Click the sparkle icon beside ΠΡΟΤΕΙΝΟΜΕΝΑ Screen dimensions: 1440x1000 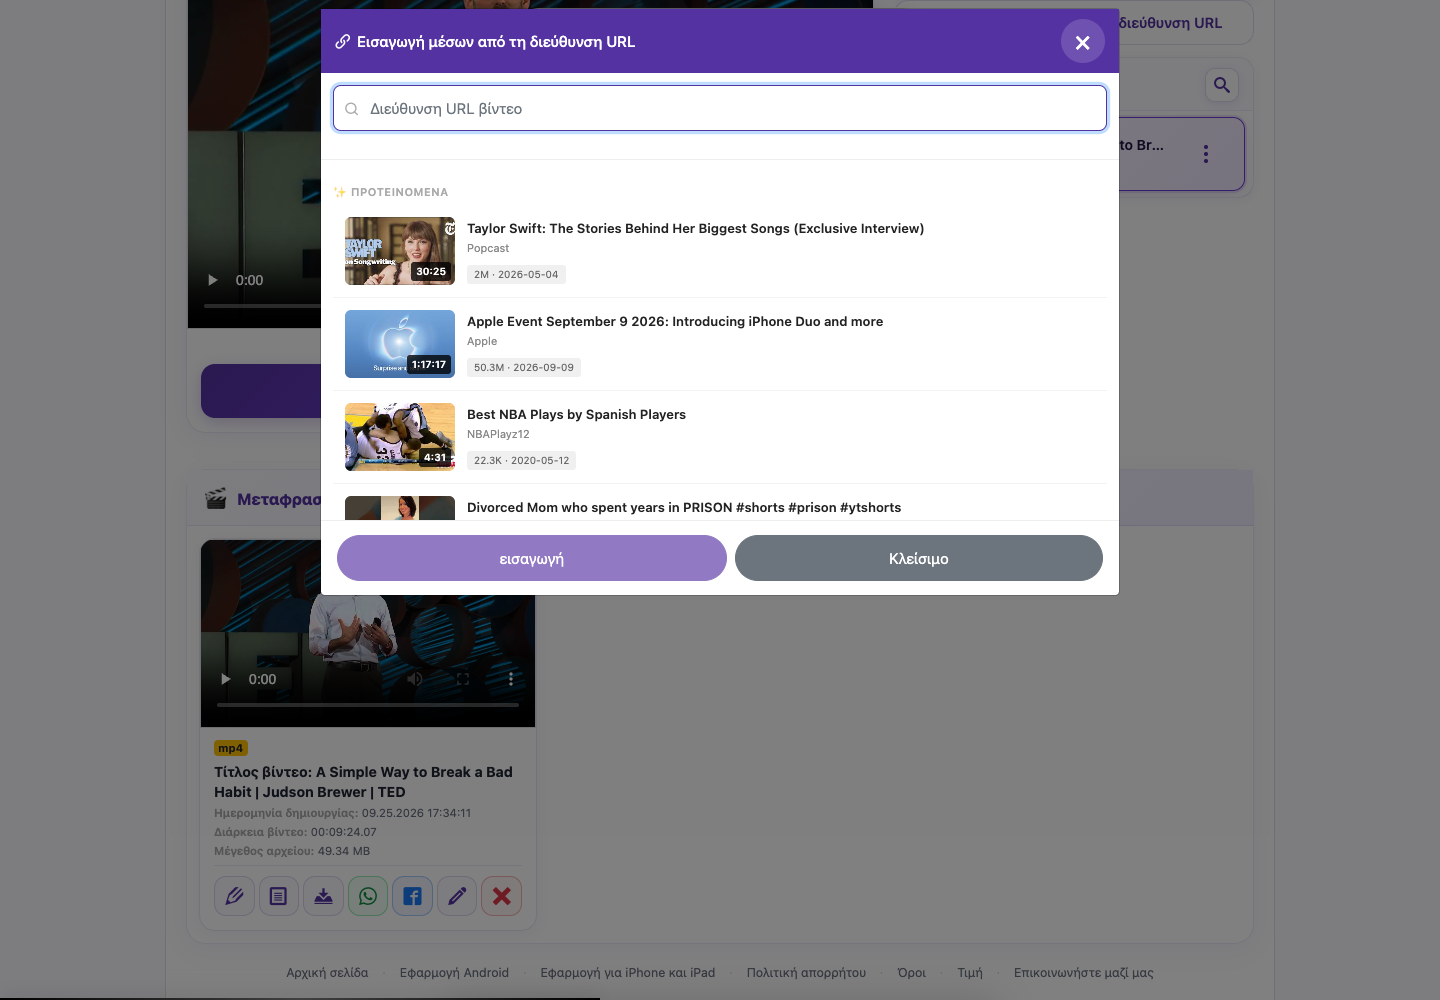click(x=340, y=192)
